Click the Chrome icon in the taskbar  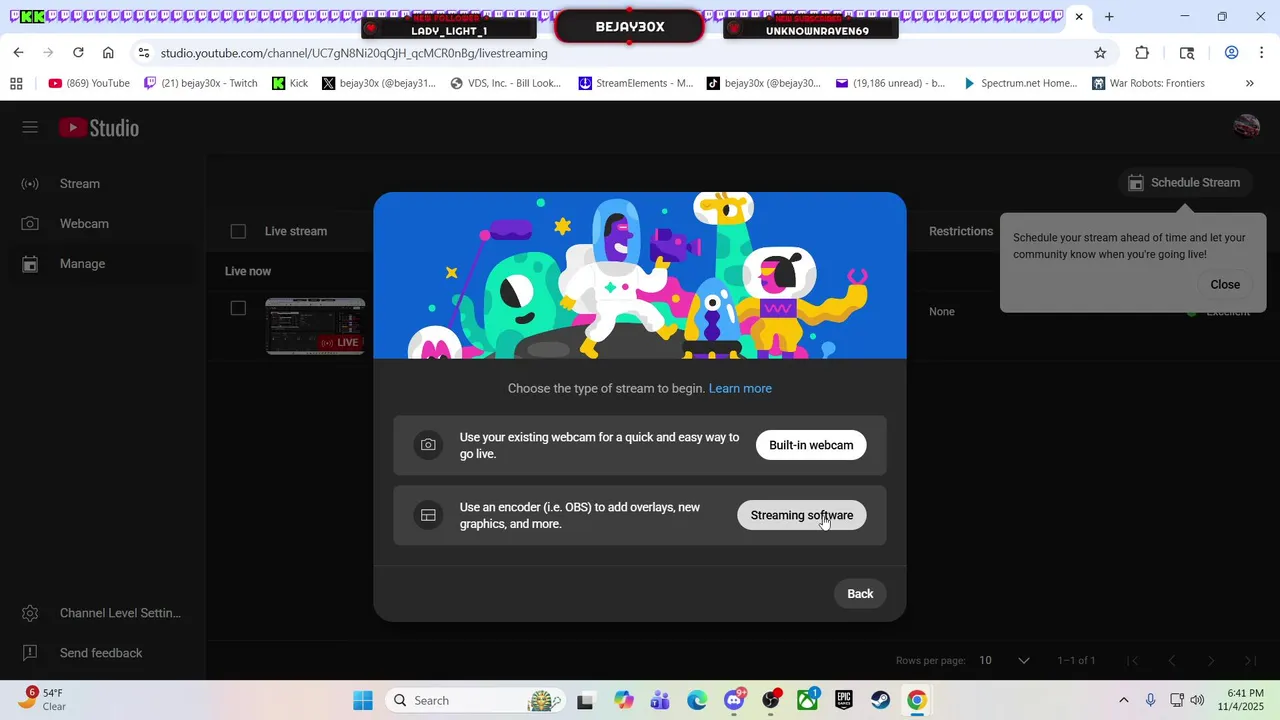(x=917, y=700)
